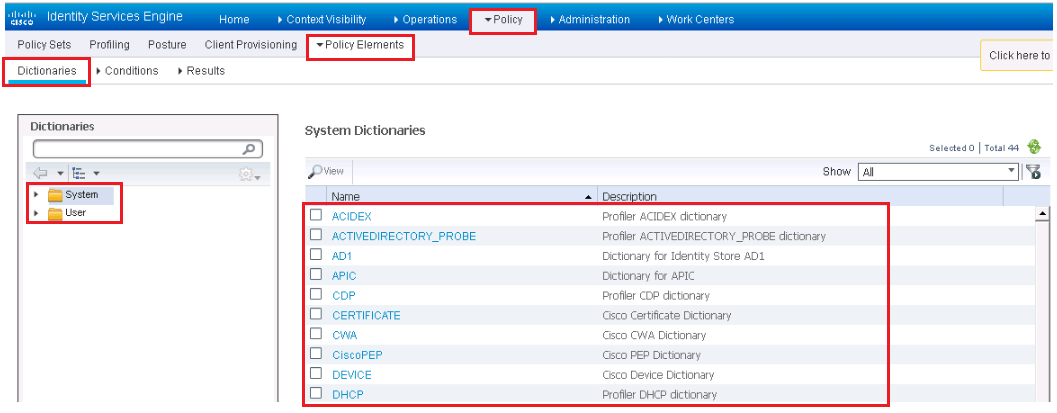Open Policy Sets
1057x413 pixels.
44,45
